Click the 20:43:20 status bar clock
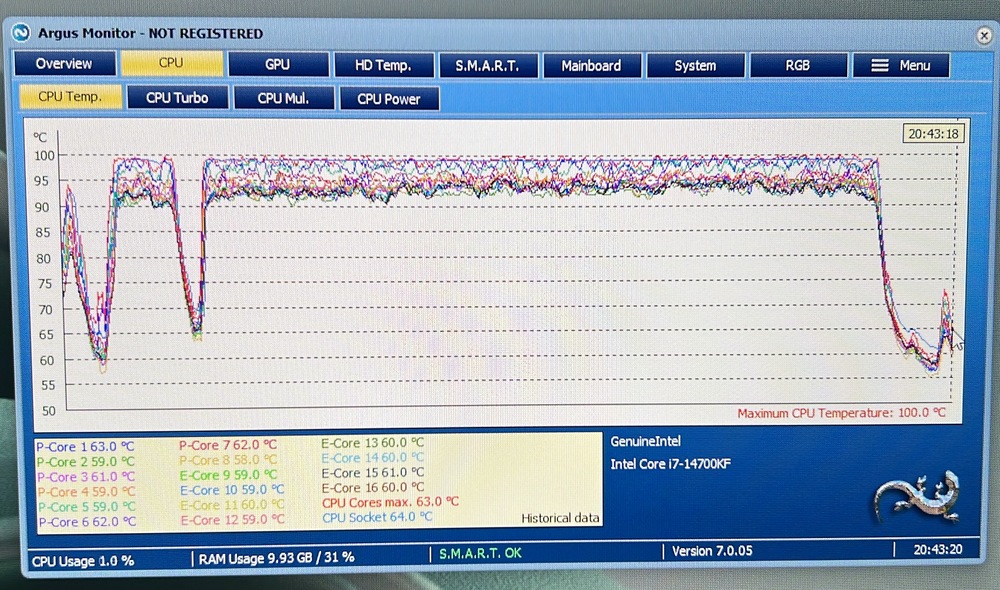1000x590 pixels. click(x=938, y=549)
